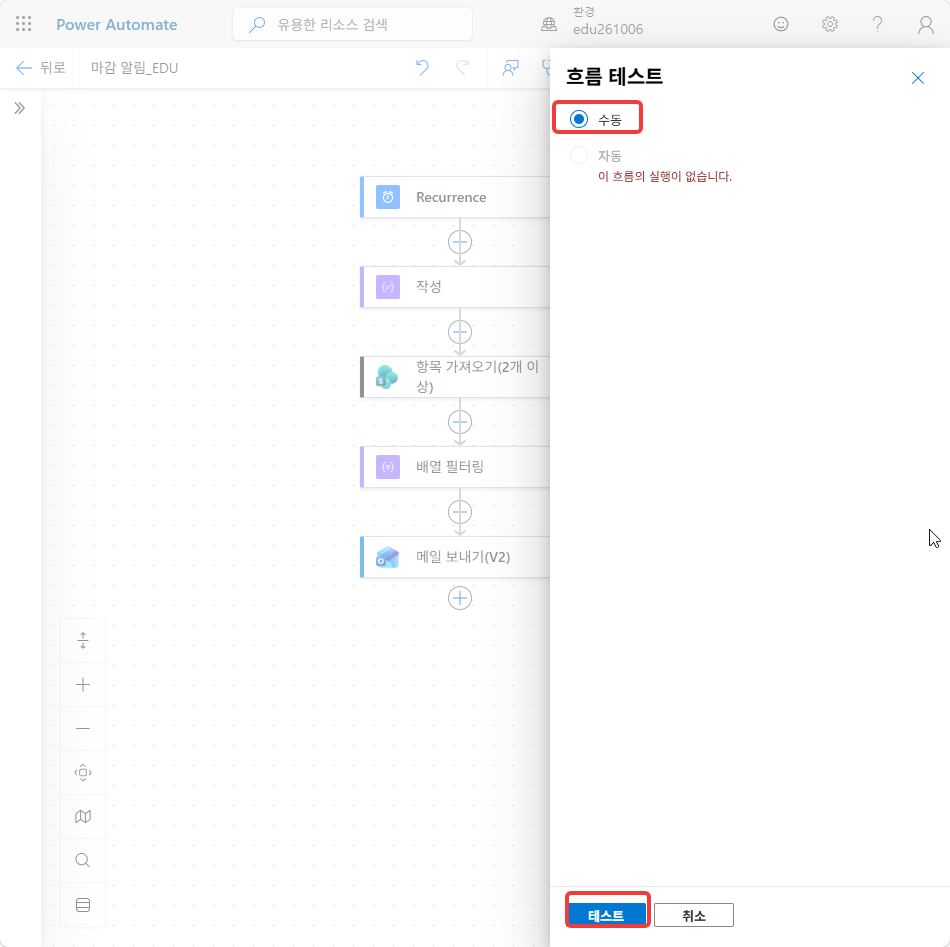Image resolution: width=950 pixels, height=947 pixels.
Task: Click the redo arrow icon
Action: click(463, 68)
